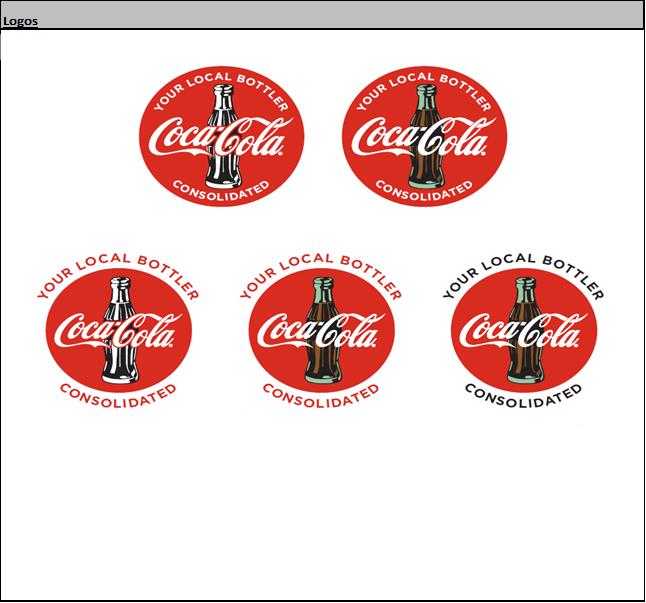Click white CONSOLIDATED text in top-left logo
The image size is (646, 603).
pos(221,190)
